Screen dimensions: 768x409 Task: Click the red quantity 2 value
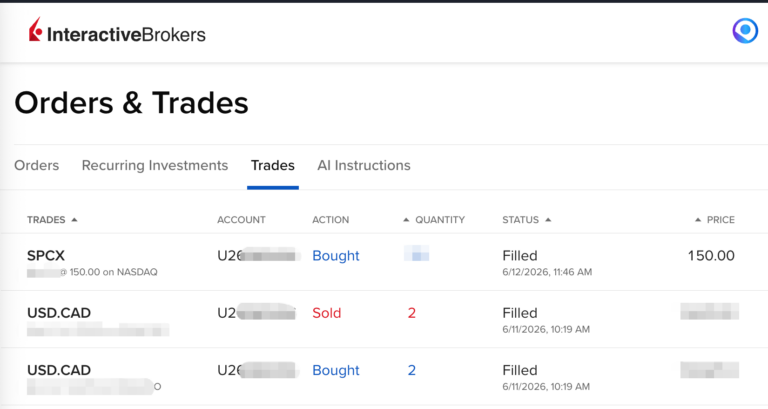(x=412, y=313)
